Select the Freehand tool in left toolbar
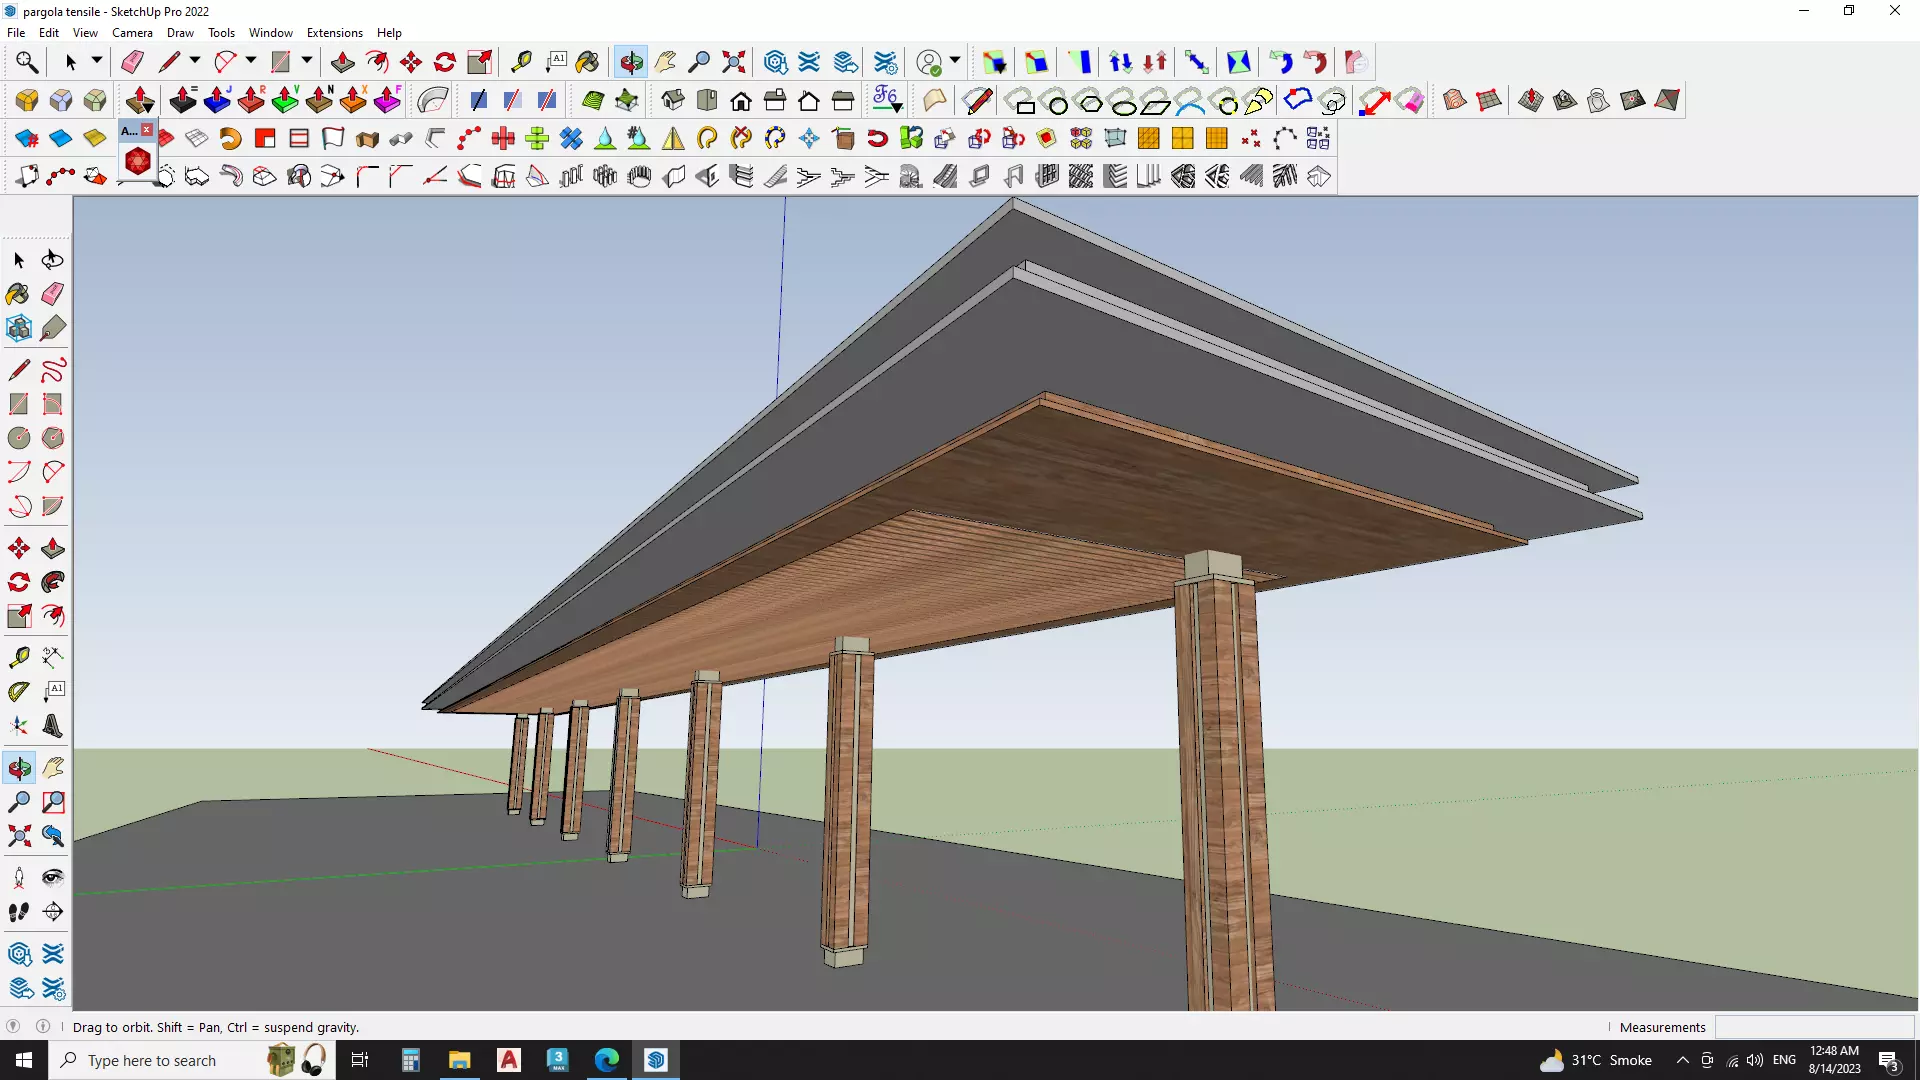 53,370
